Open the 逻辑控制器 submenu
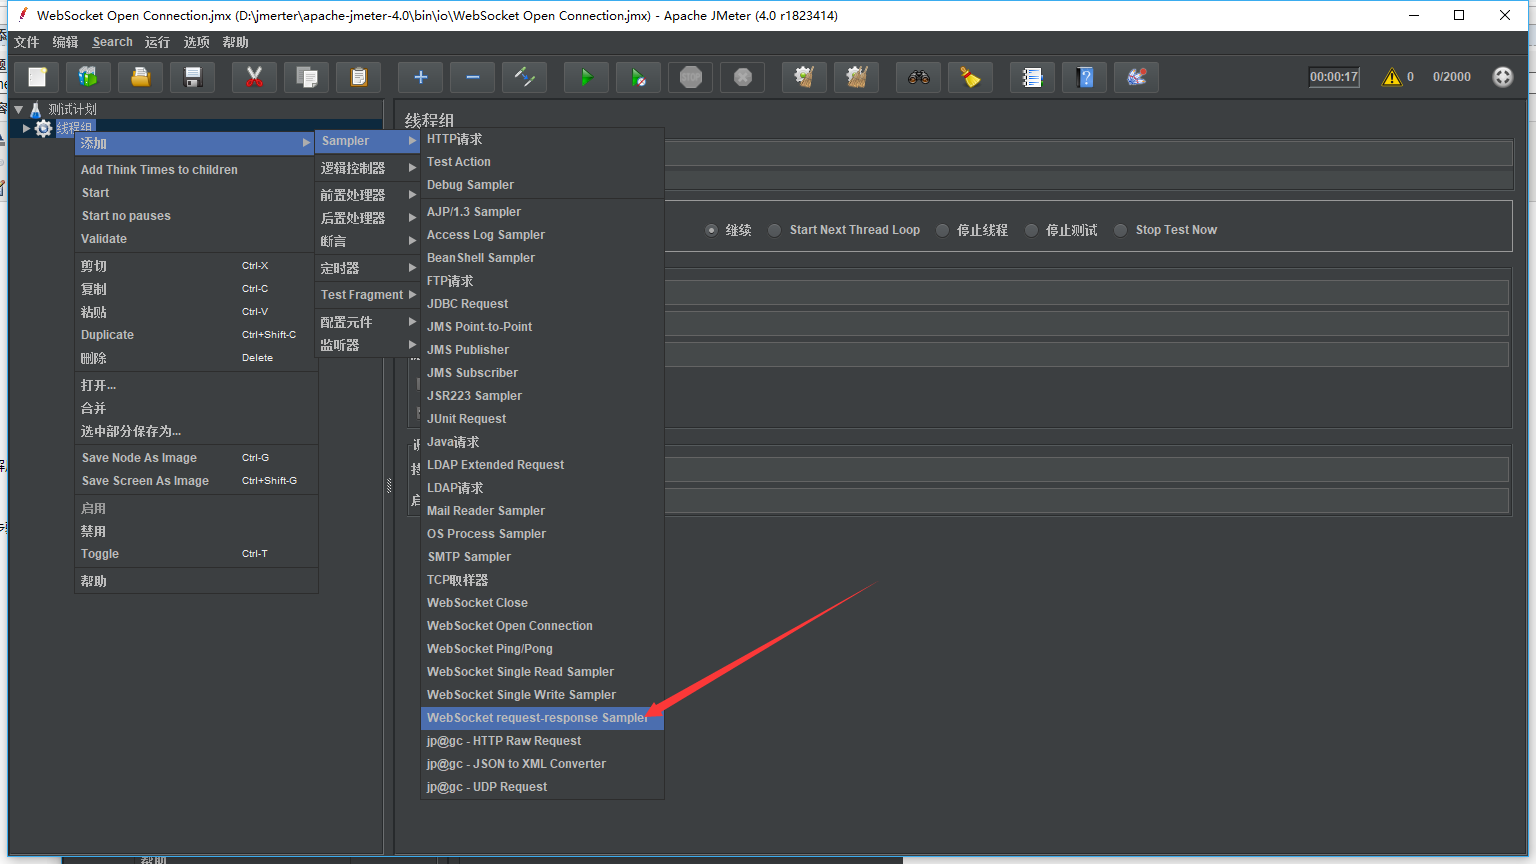The image size is (1536, 864). [367, 168]
